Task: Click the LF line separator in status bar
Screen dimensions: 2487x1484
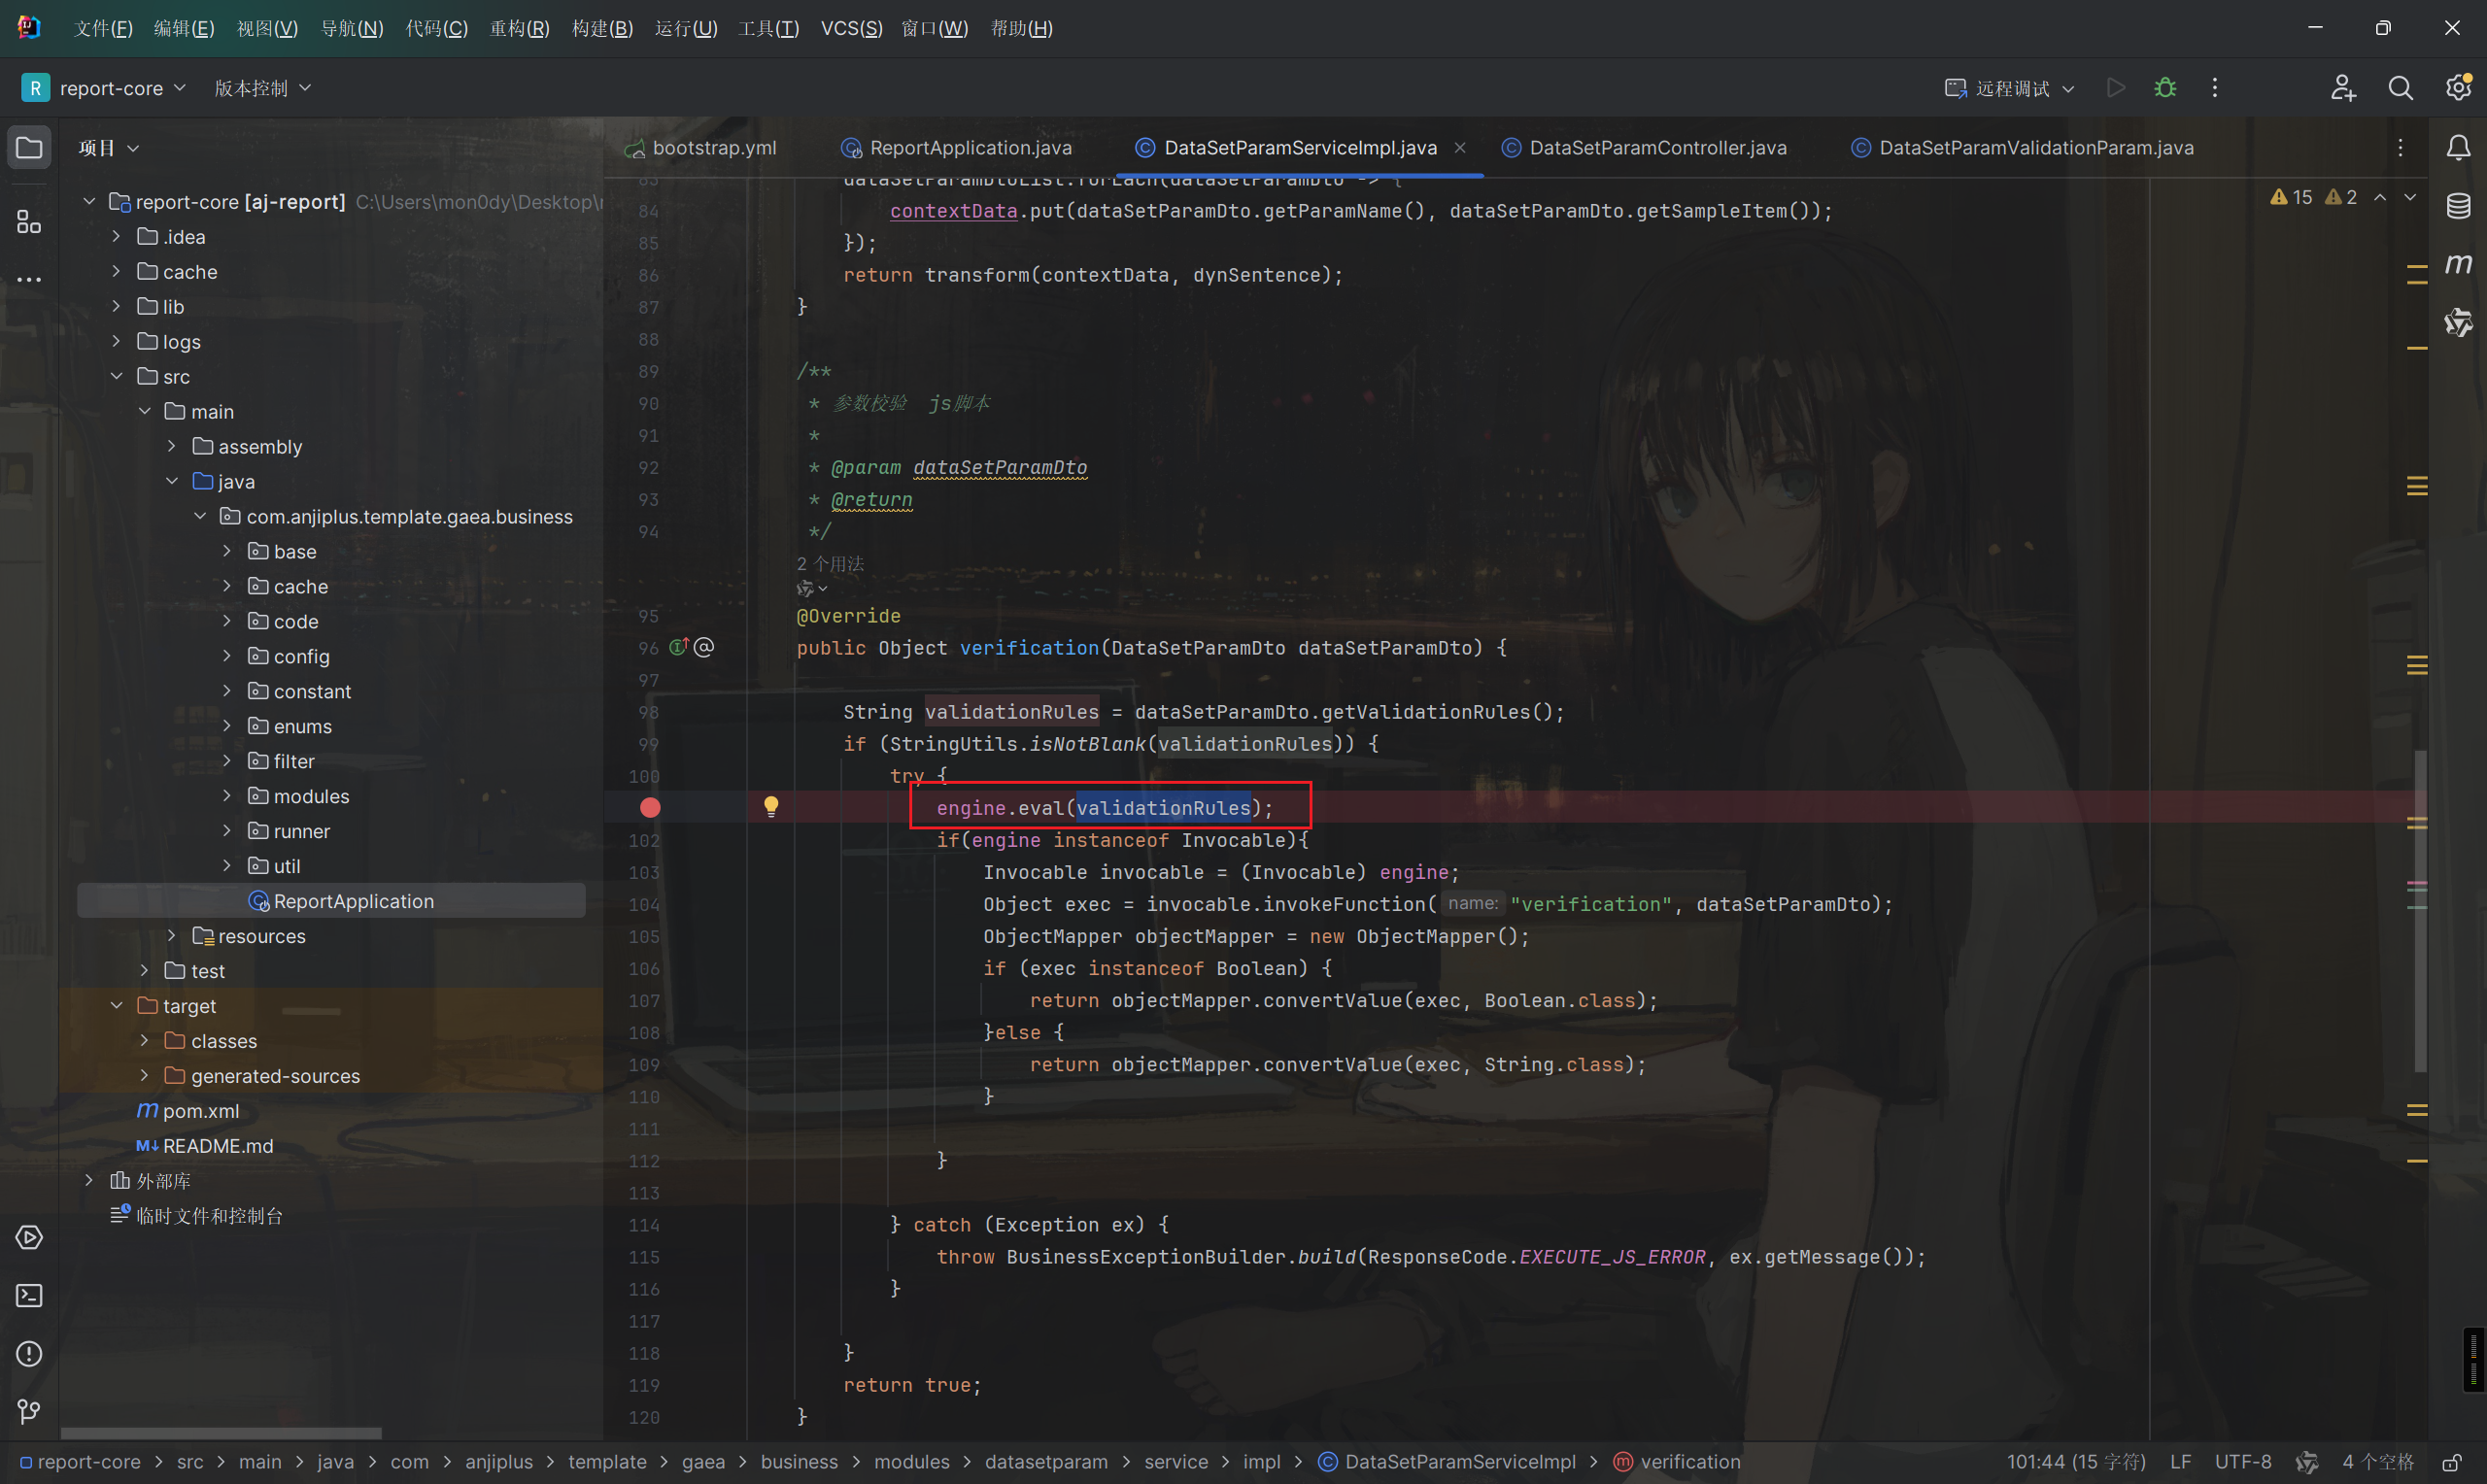Action: [x=2181, y=1462]
